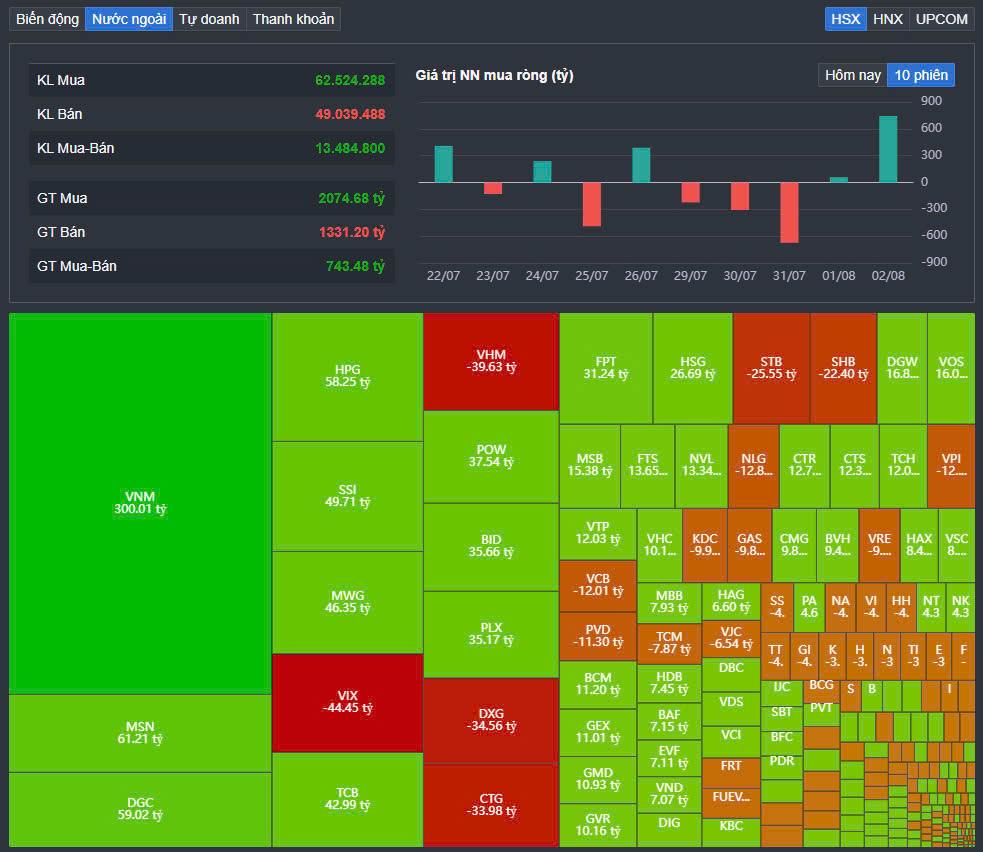The height and width of the screenshot is (852, 983).
Task: Select the GMD 10.93 tỷ tile
Action: tap(598, 780)
